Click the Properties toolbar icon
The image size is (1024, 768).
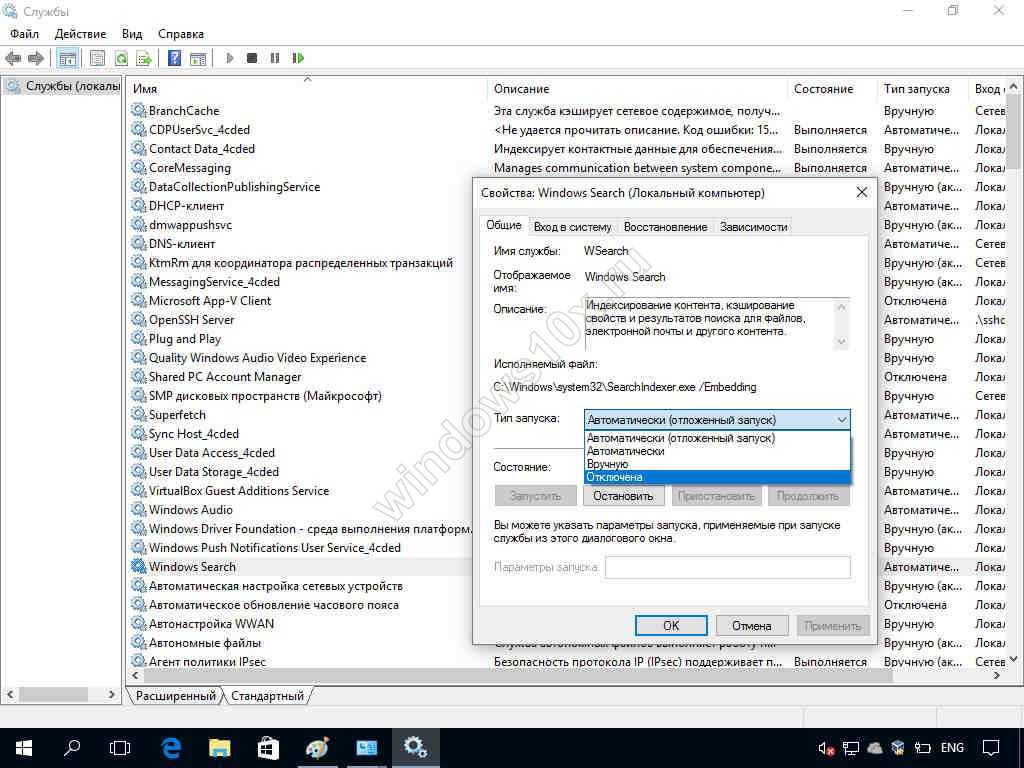tap(97, 58)
